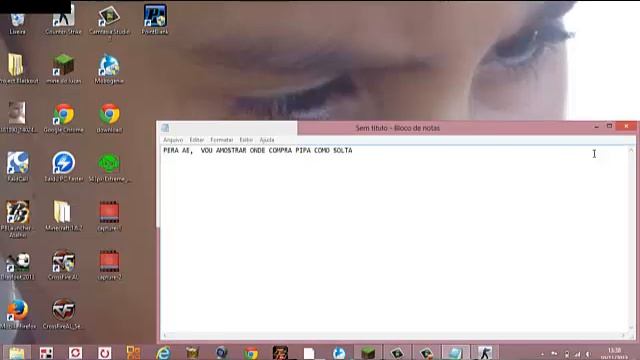The height and width of the screenshot is (360, 640).
Task: Launch Google Chrome desktop shortcut
Action: (63, 118)
